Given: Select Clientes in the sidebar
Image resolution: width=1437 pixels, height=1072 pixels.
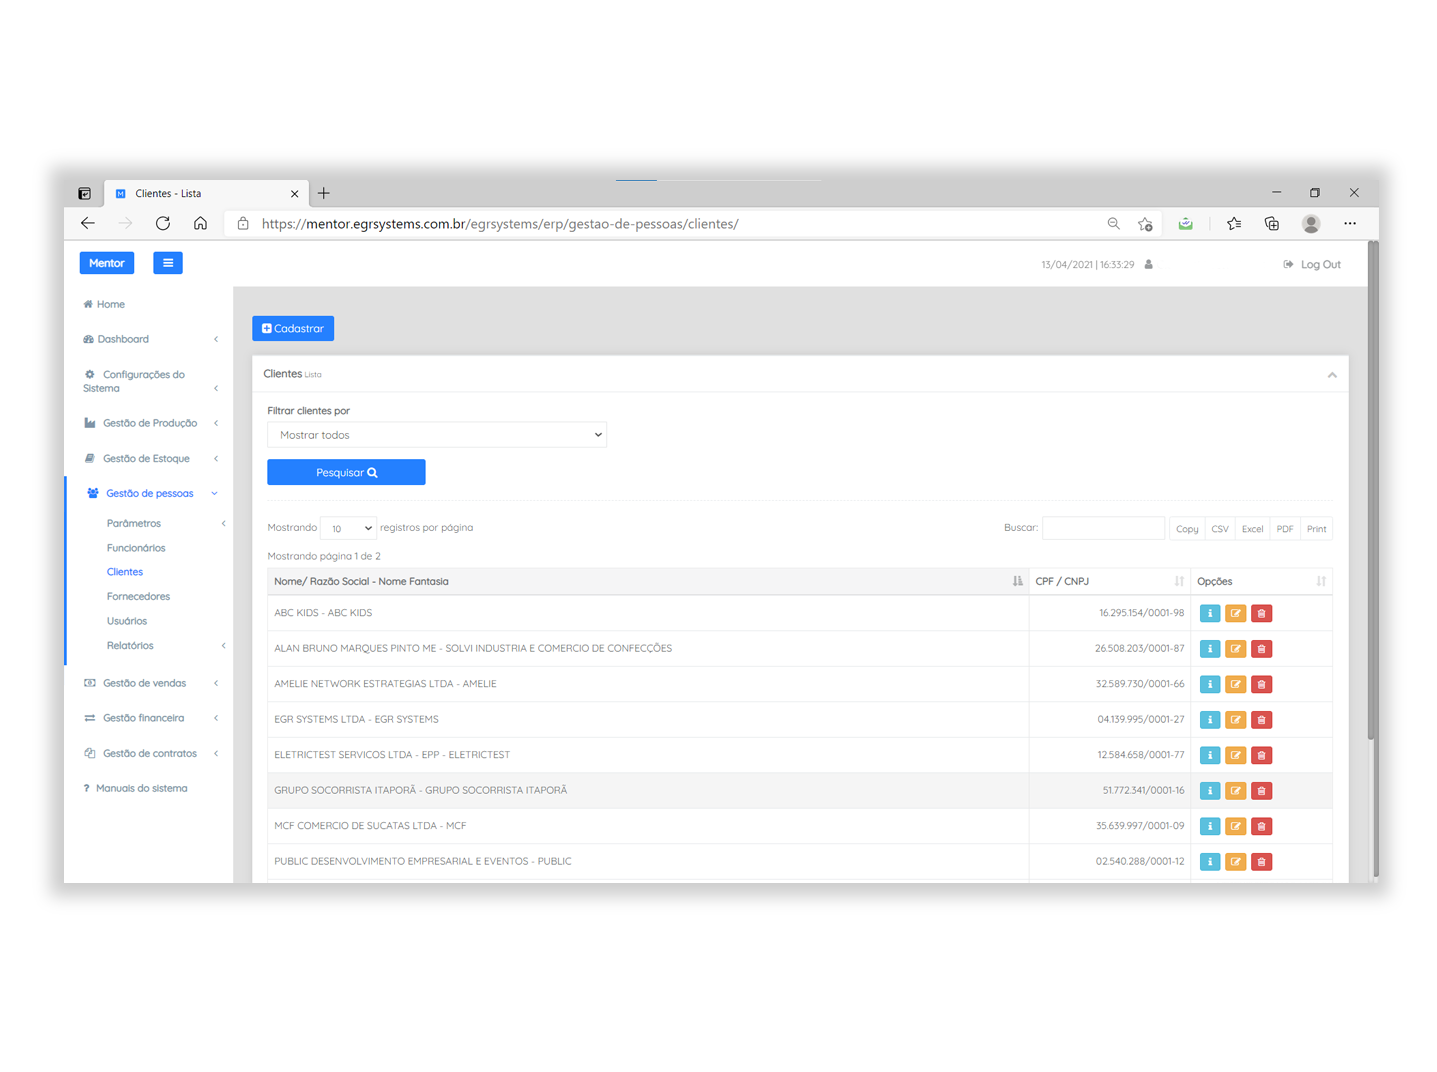Looking at the screenshot, I should [x=125, y=572].
